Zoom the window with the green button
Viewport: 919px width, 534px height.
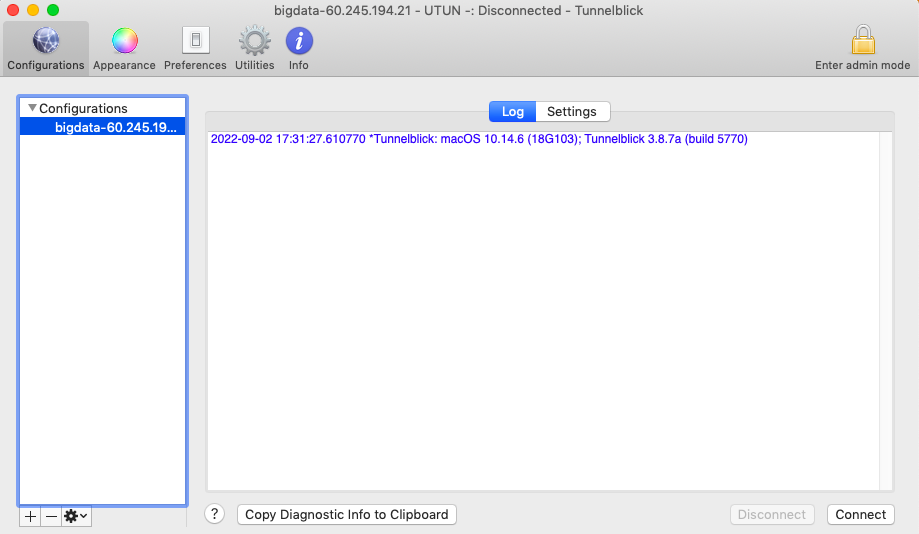click(x=53, y=10)
